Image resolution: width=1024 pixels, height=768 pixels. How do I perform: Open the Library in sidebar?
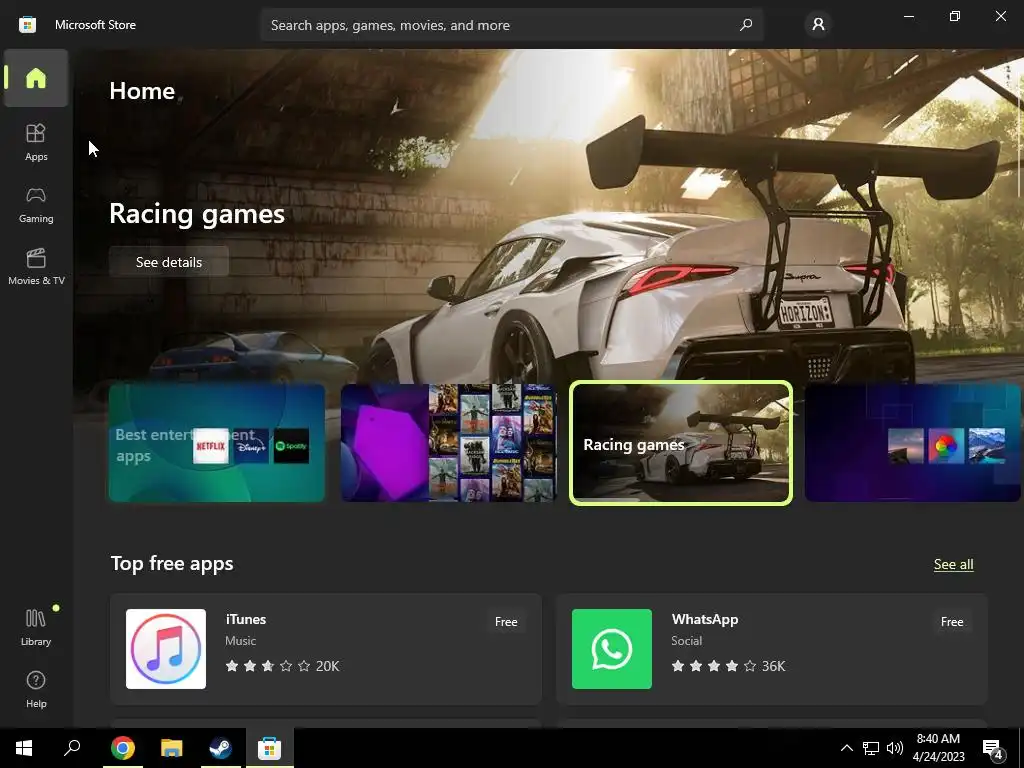click(x=36, y=627)
